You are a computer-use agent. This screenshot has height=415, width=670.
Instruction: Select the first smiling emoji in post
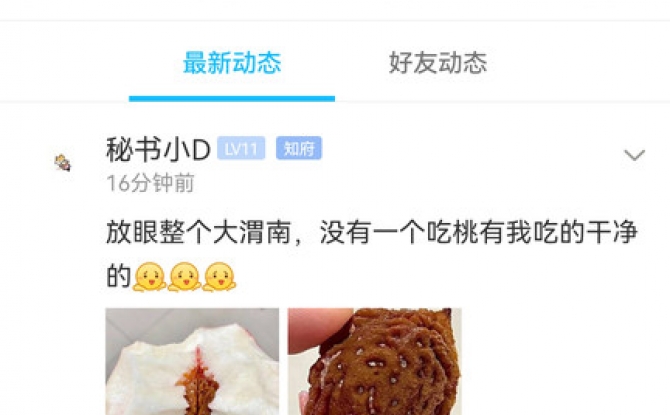(x=149, y=277)
